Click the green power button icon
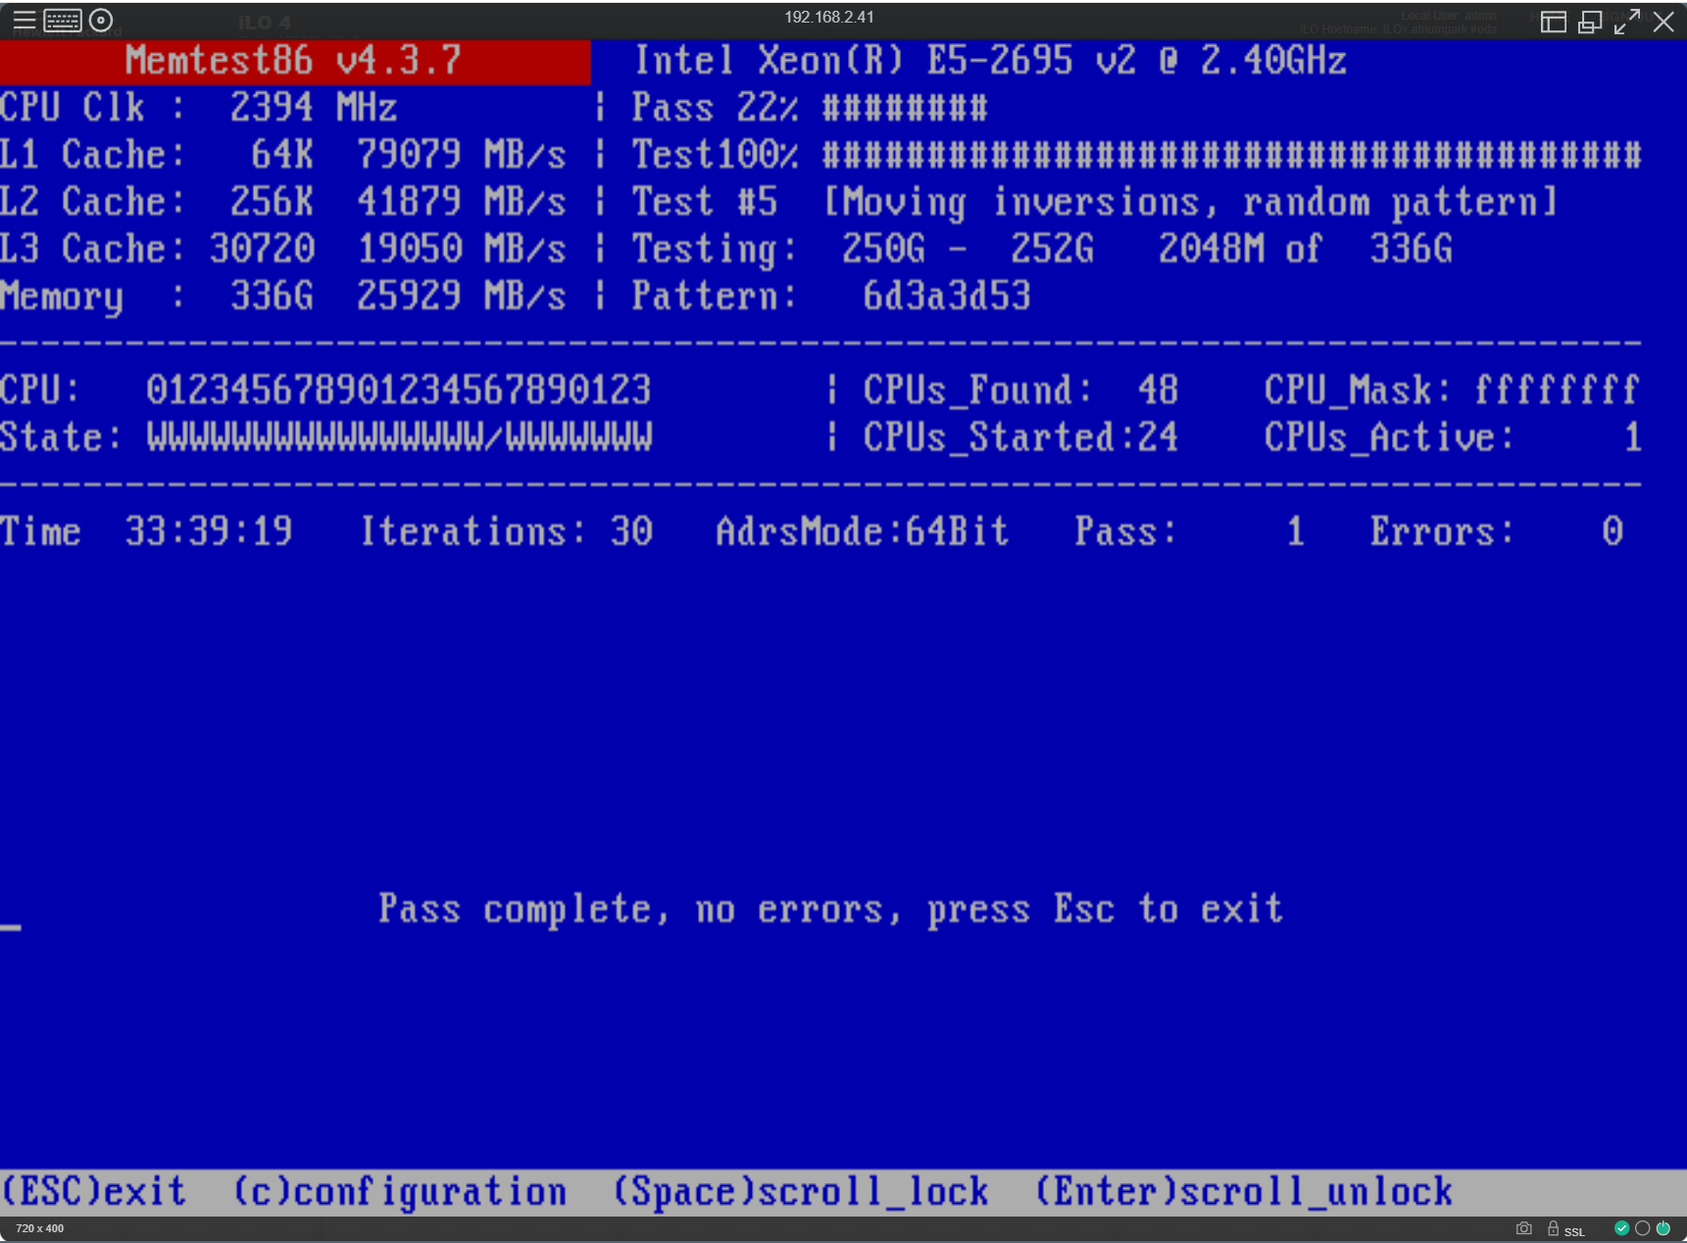This screenshot has height=1243, width=1687. [1663, 1228]
